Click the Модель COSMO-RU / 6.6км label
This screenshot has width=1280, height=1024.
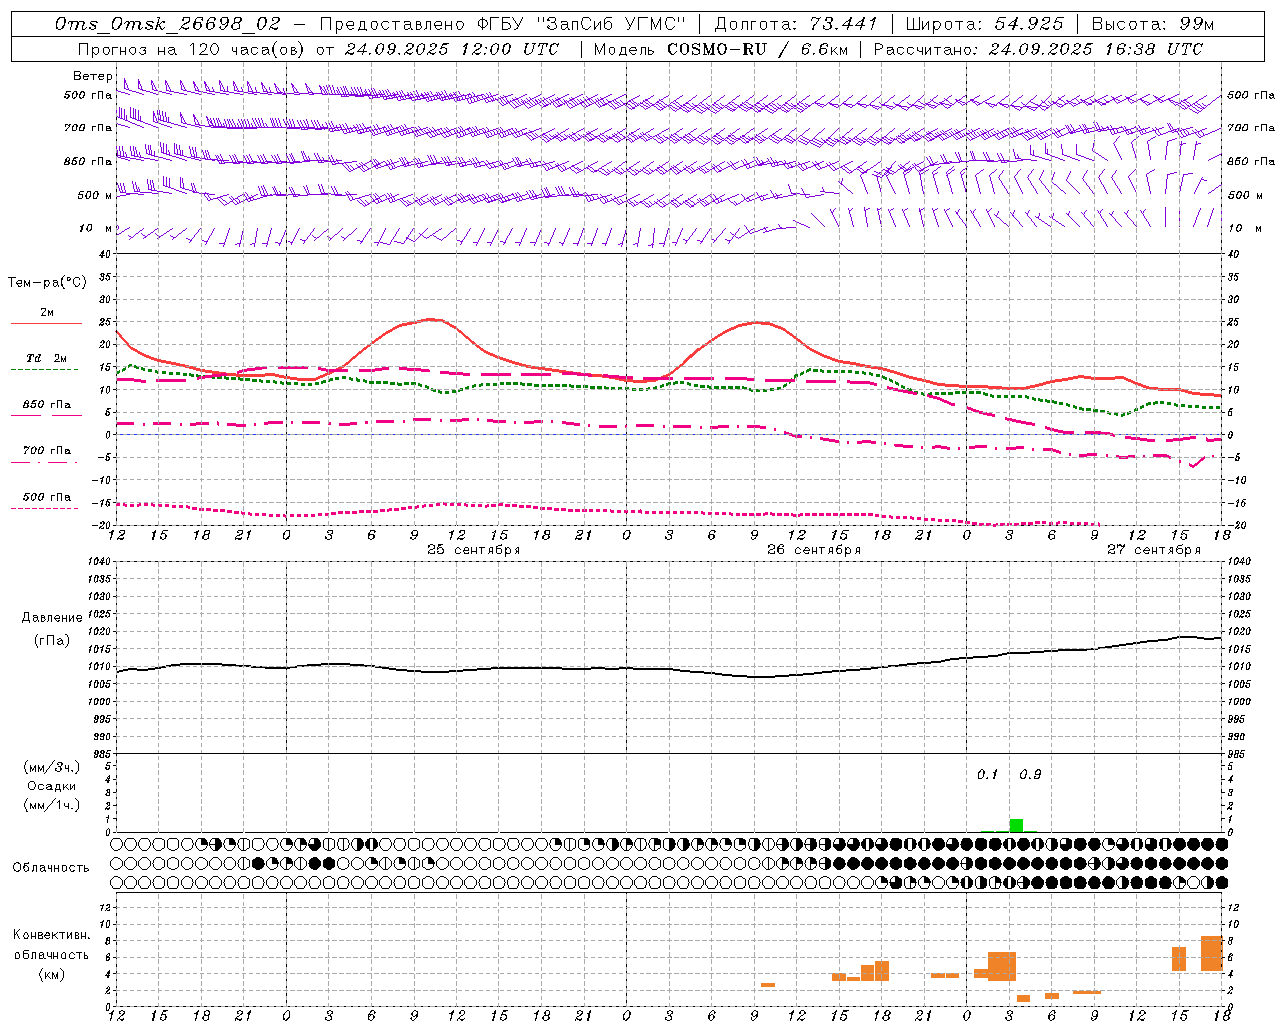[720, 49]
